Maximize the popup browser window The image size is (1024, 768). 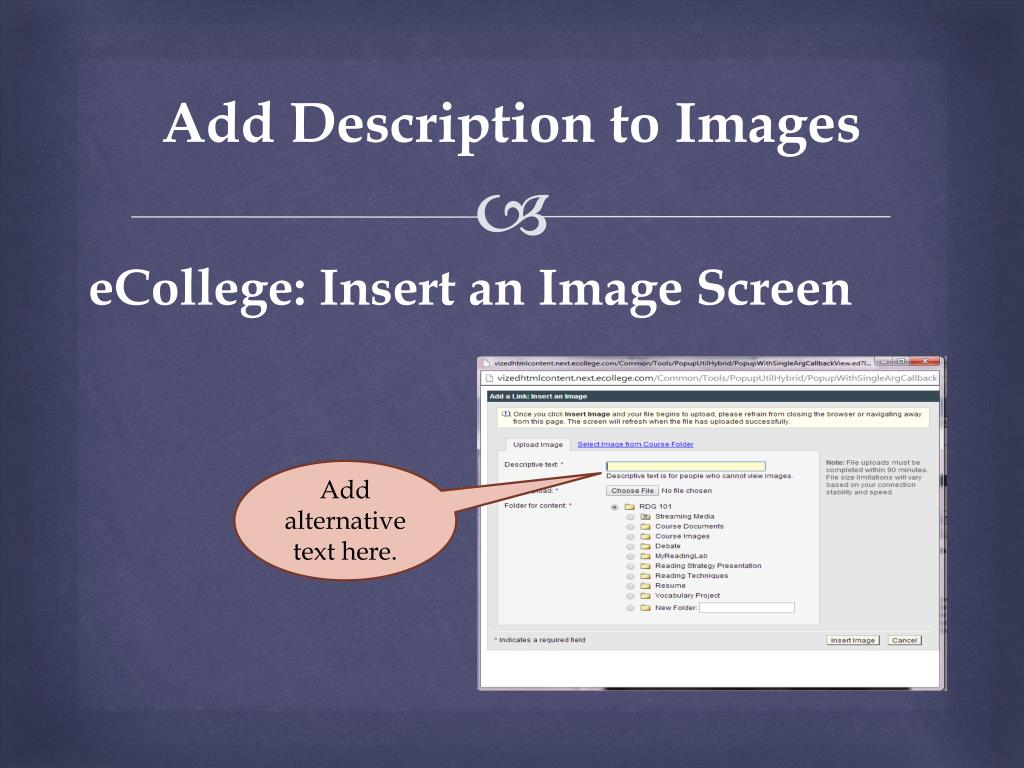click(x=902, y=362)
